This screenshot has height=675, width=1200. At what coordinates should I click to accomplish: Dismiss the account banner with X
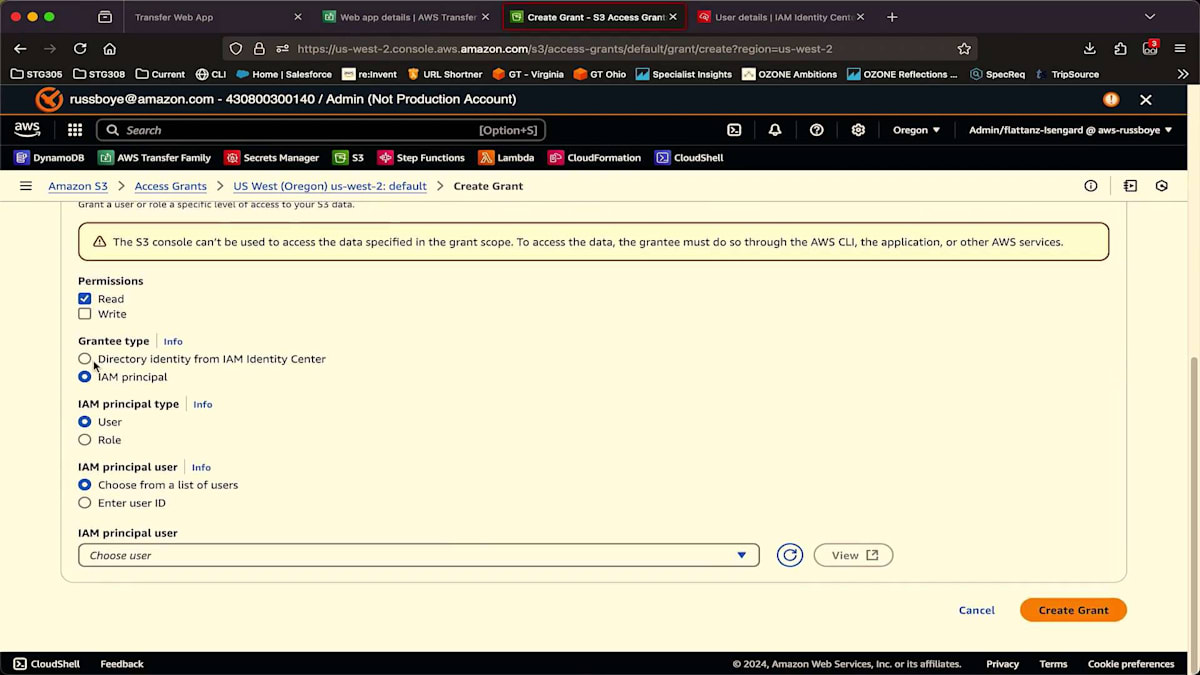(1146, 99)
